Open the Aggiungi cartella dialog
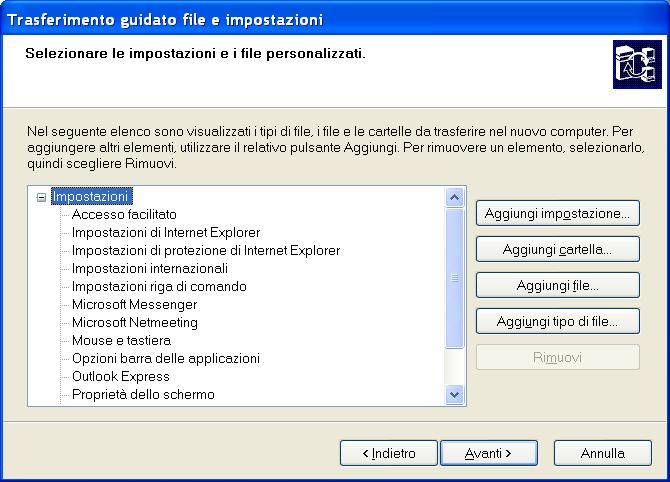Screen dimensions: 670x482 click(557, 249)
